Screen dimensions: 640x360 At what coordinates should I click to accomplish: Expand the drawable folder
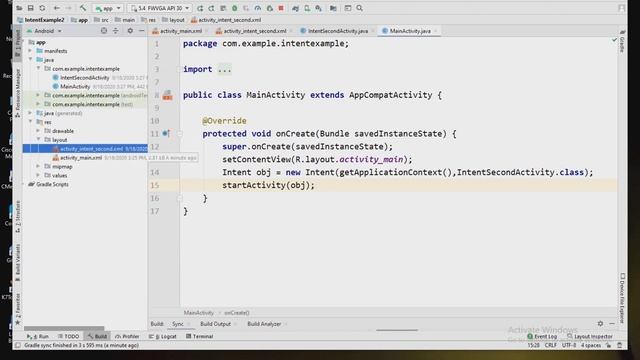coord(38,131)
